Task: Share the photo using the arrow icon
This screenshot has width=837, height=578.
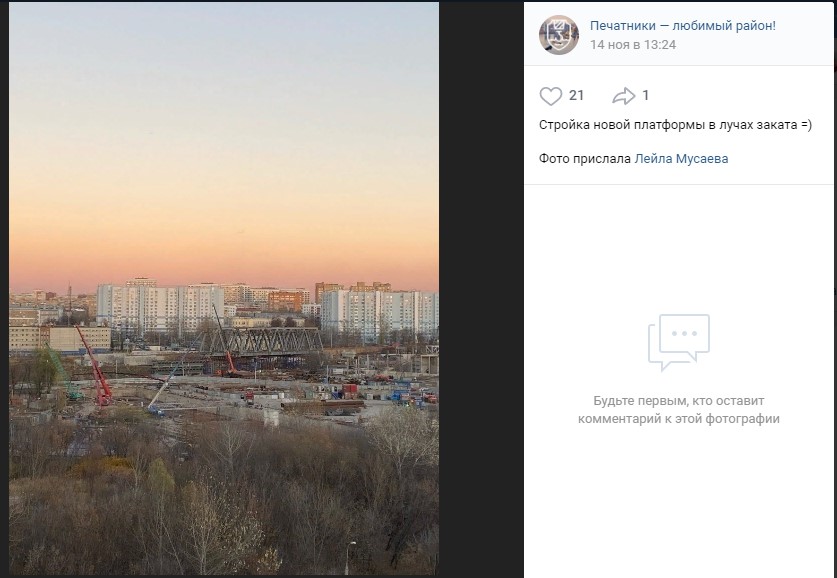Action: coord(623,96)
